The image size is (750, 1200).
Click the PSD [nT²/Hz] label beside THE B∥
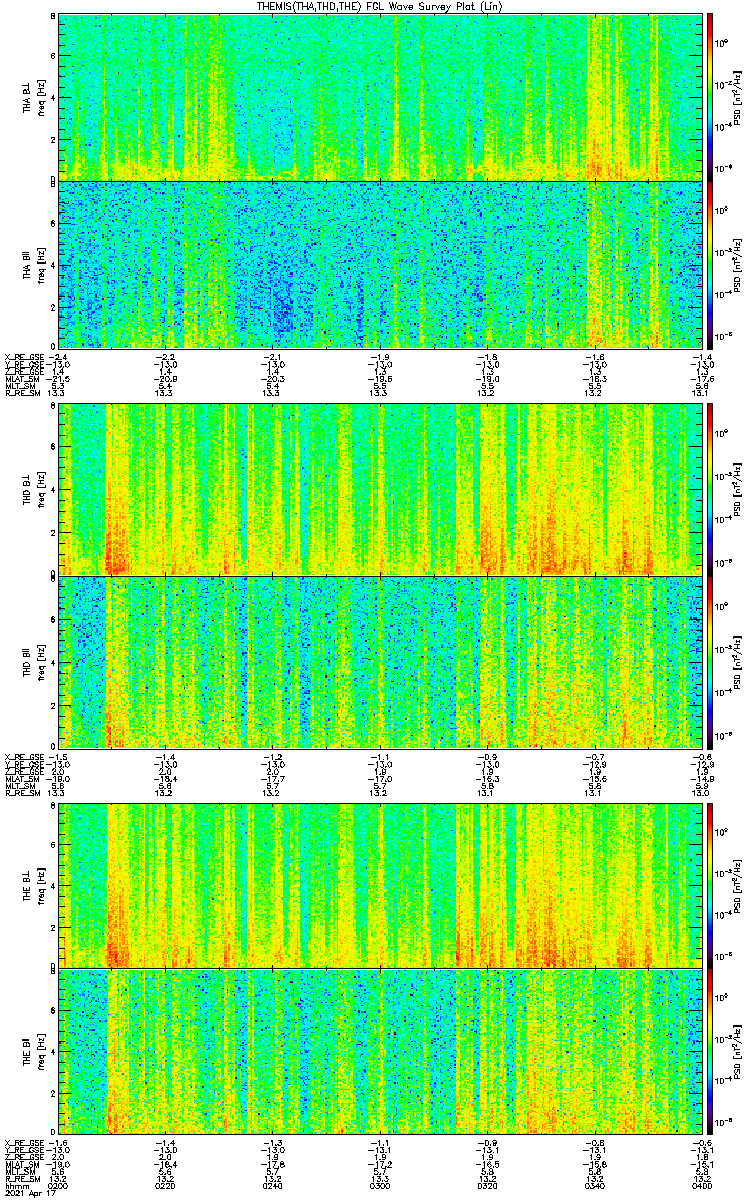(x=735, y=1052)
